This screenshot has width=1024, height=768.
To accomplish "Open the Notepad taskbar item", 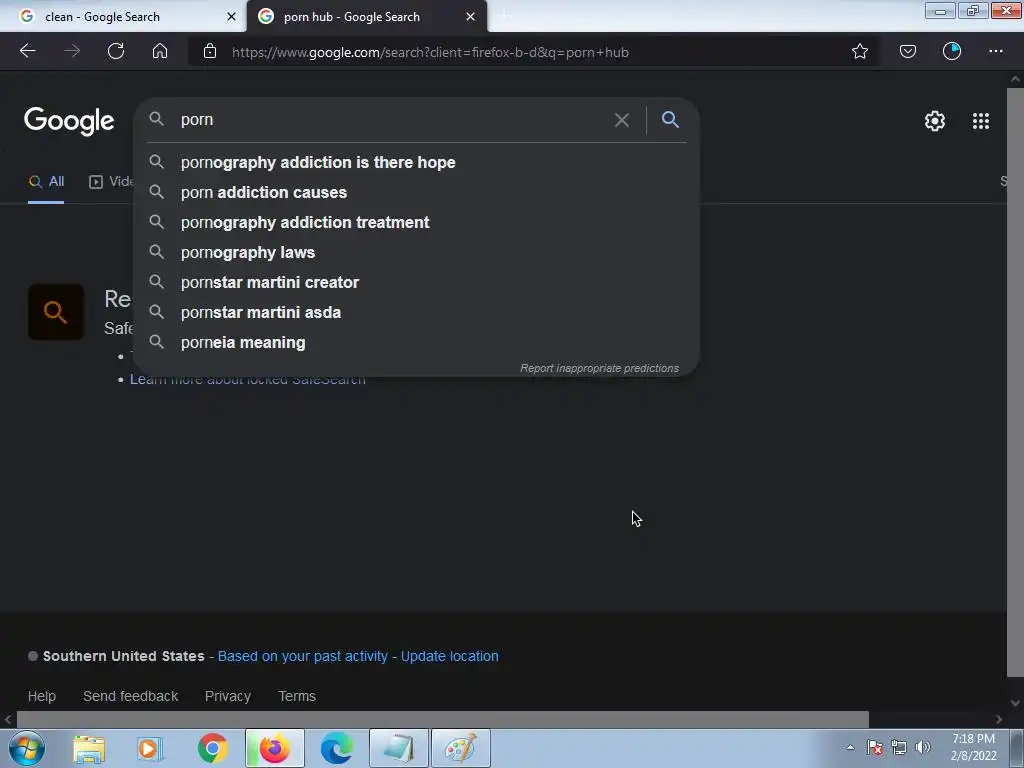I will 398,748.
